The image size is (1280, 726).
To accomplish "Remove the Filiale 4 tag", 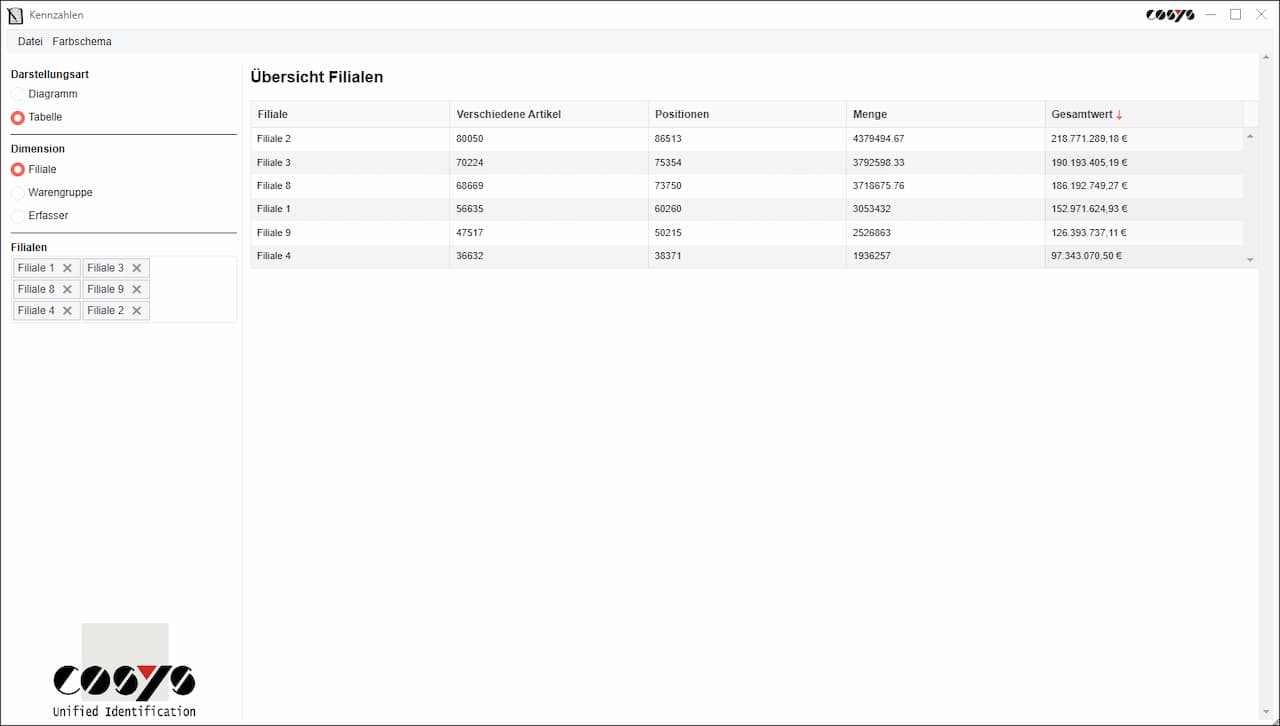I will (x=67, y=311).
